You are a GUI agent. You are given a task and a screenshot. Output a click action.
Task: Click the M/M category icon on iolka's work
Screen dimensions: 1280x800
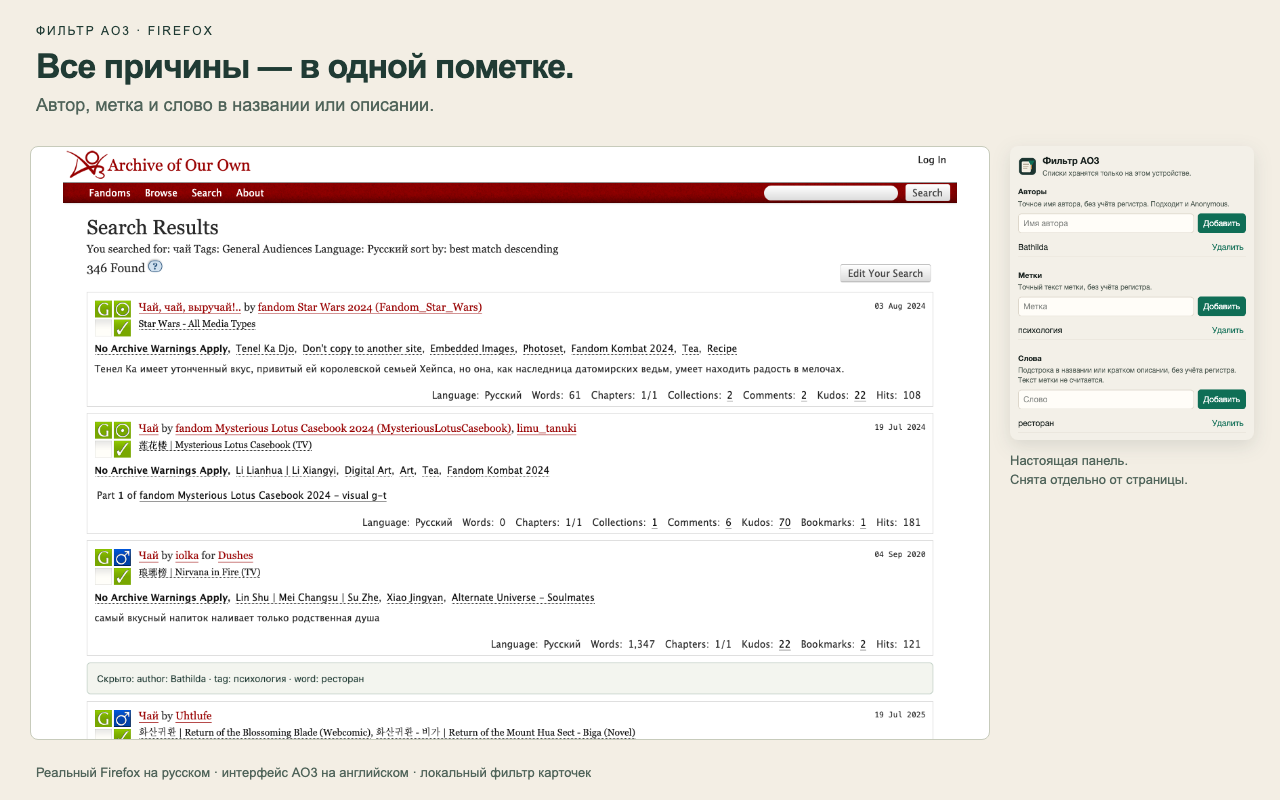123,558
